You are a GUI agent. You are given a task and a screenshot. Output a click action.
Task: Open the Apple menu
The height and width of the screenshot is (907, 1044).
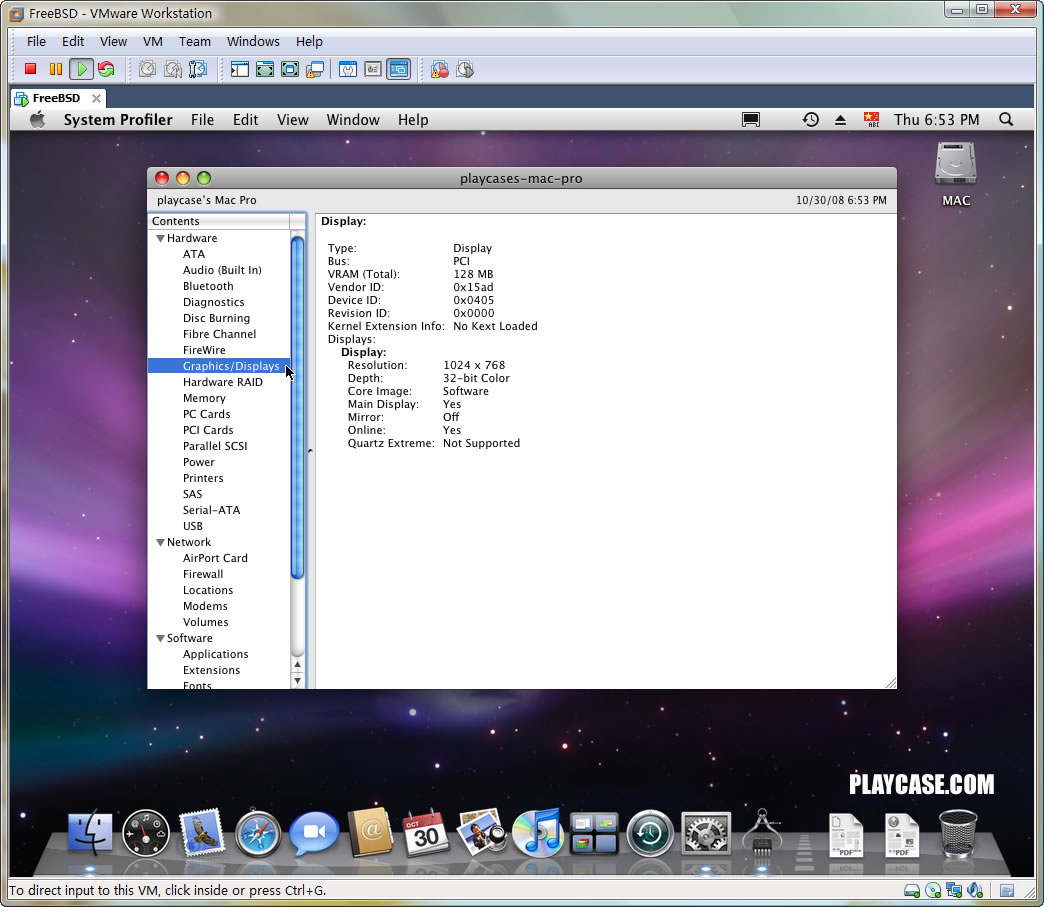(37, 120)
